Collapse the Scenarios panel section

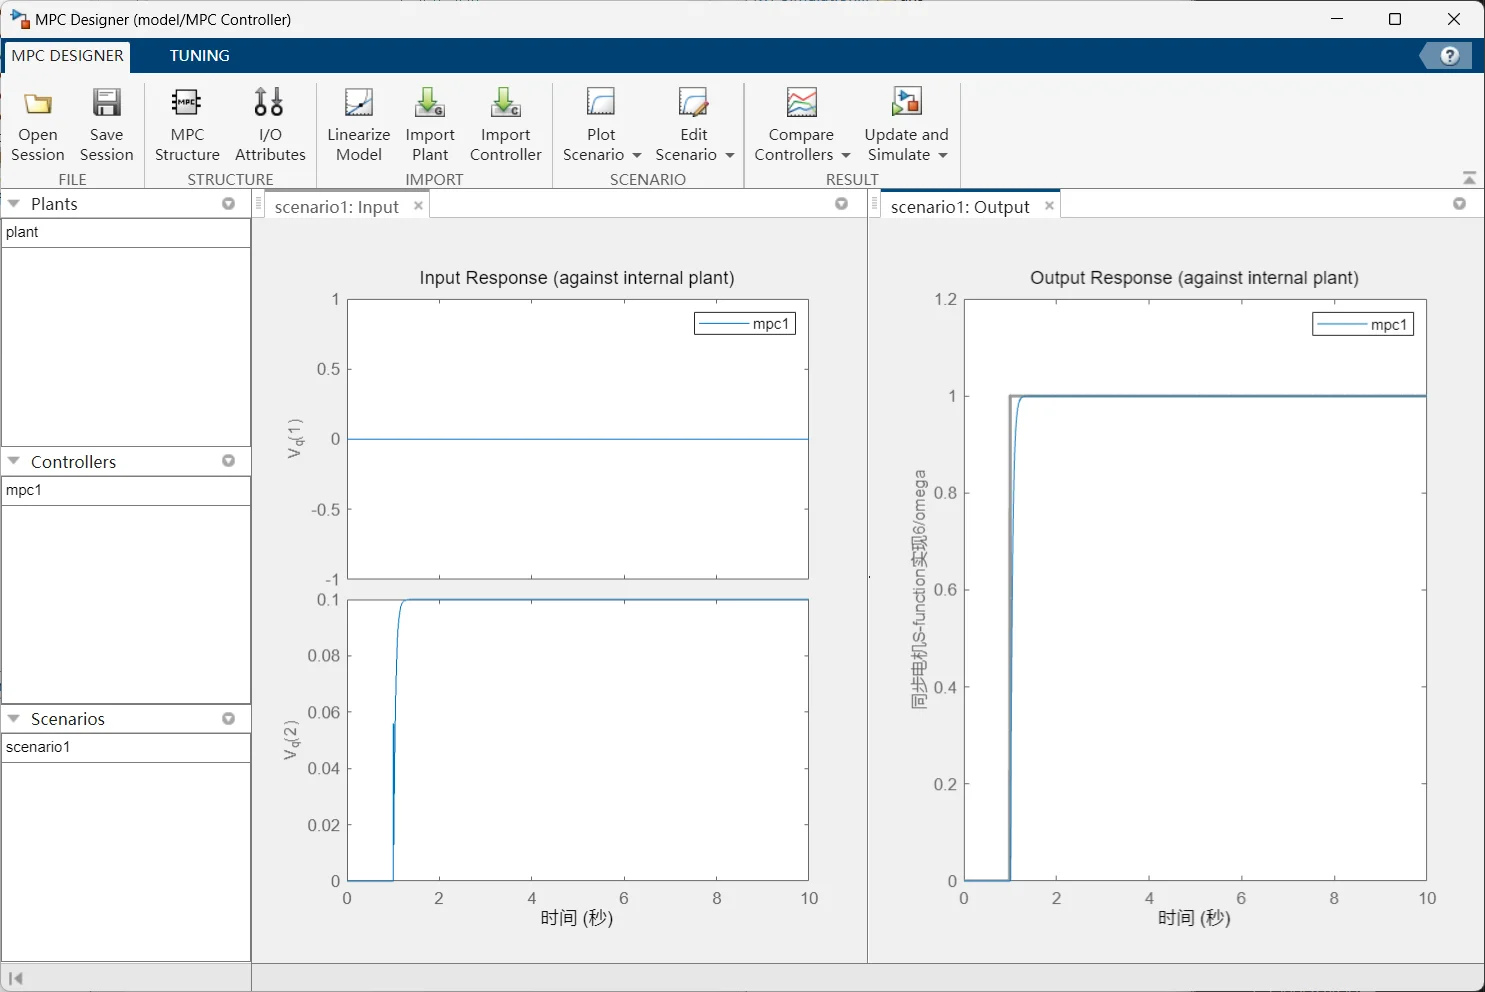pos(14,719)
